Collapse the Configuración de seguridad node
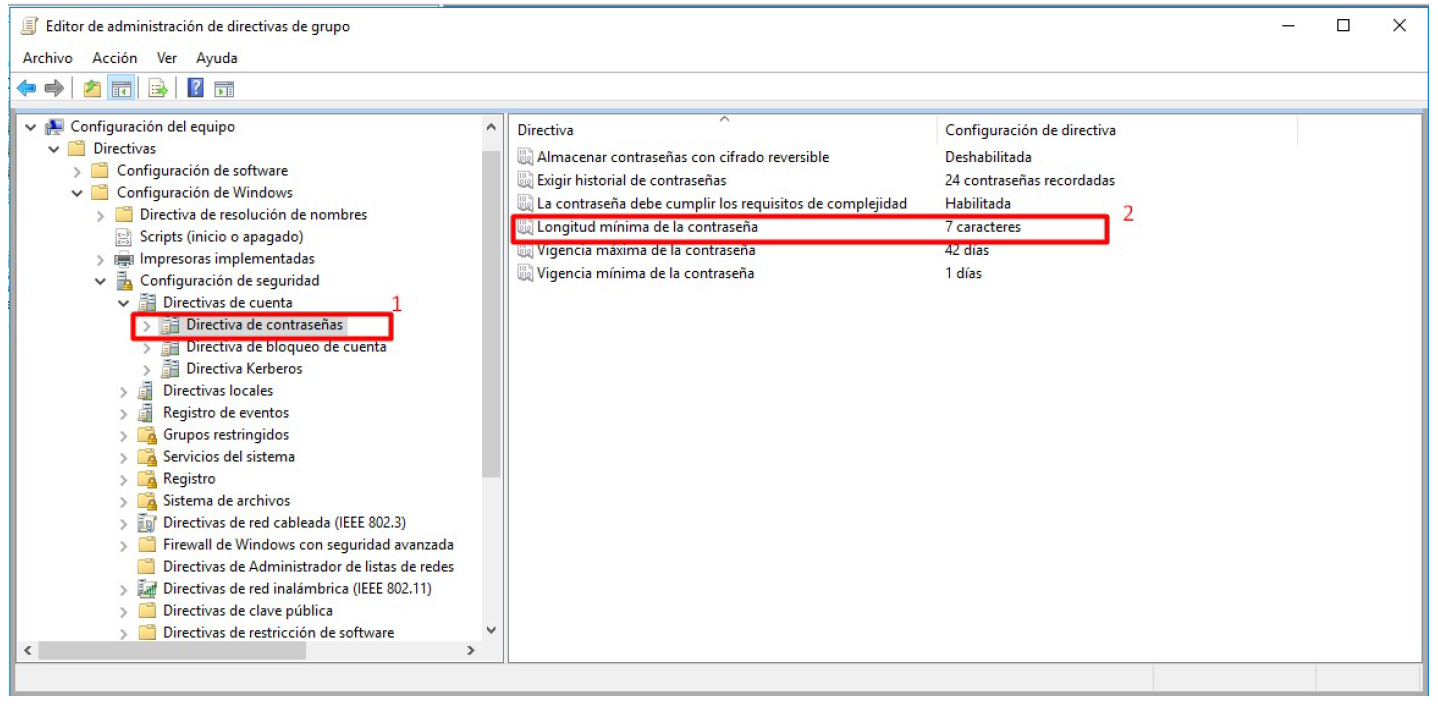Screen dimensions: 1438x708 100,281
